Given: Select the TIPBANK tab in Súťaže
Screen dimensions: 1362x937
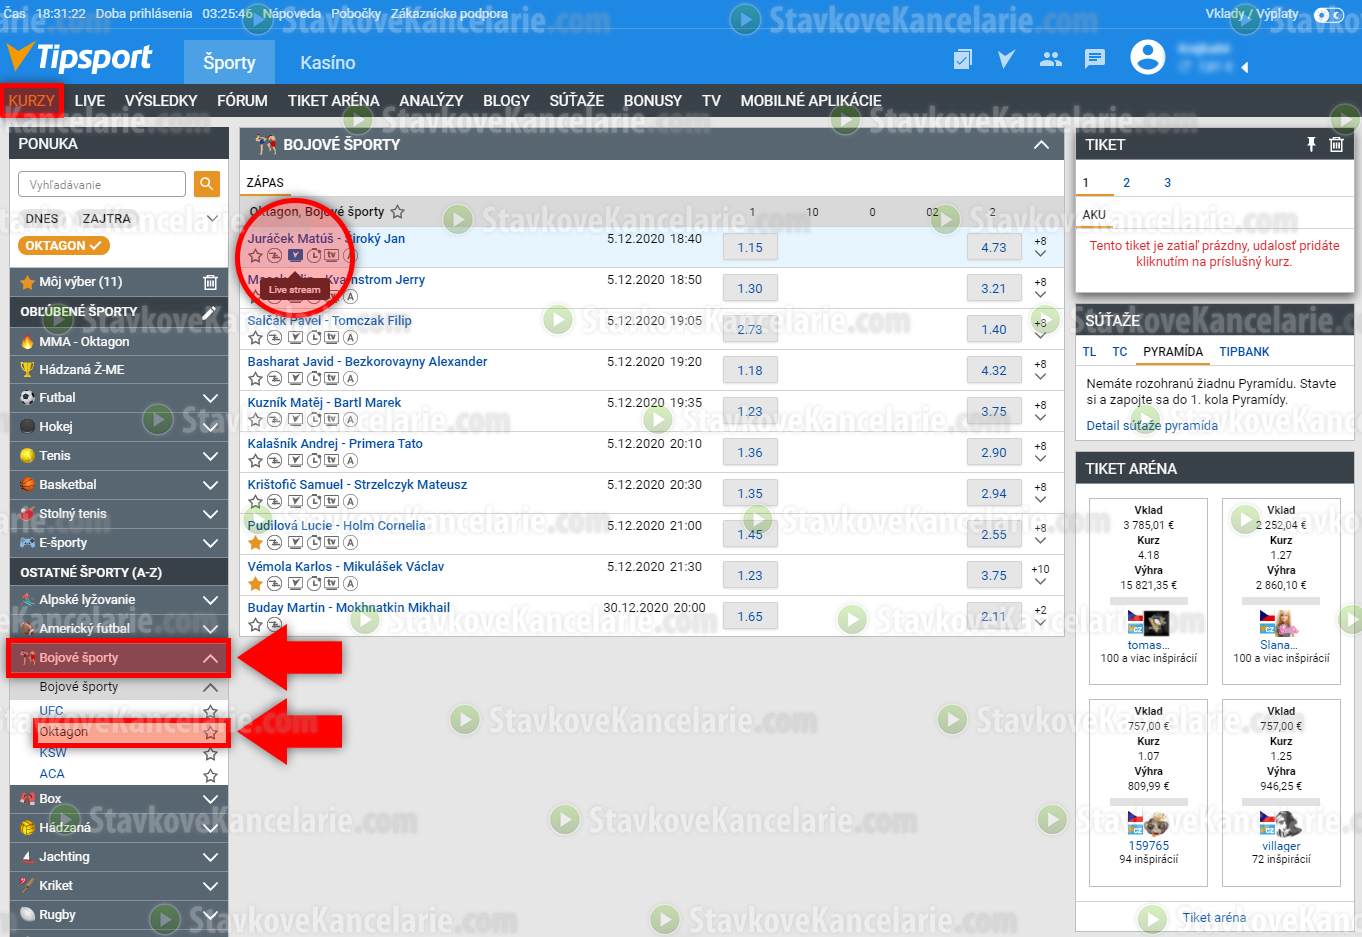Looking at the screenshot, I should coord(1244,352).
